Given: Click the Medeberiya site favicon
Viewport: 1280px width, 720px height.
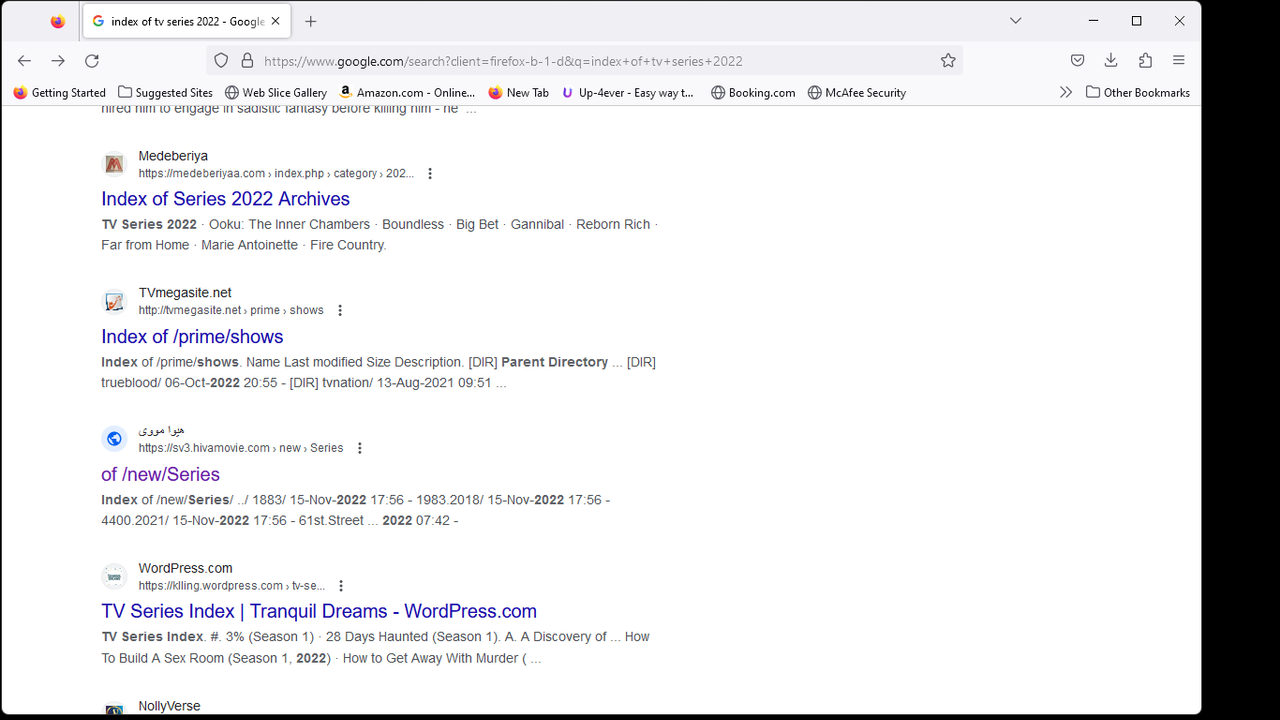Looking at the screenshot, I should pos(115,164).
